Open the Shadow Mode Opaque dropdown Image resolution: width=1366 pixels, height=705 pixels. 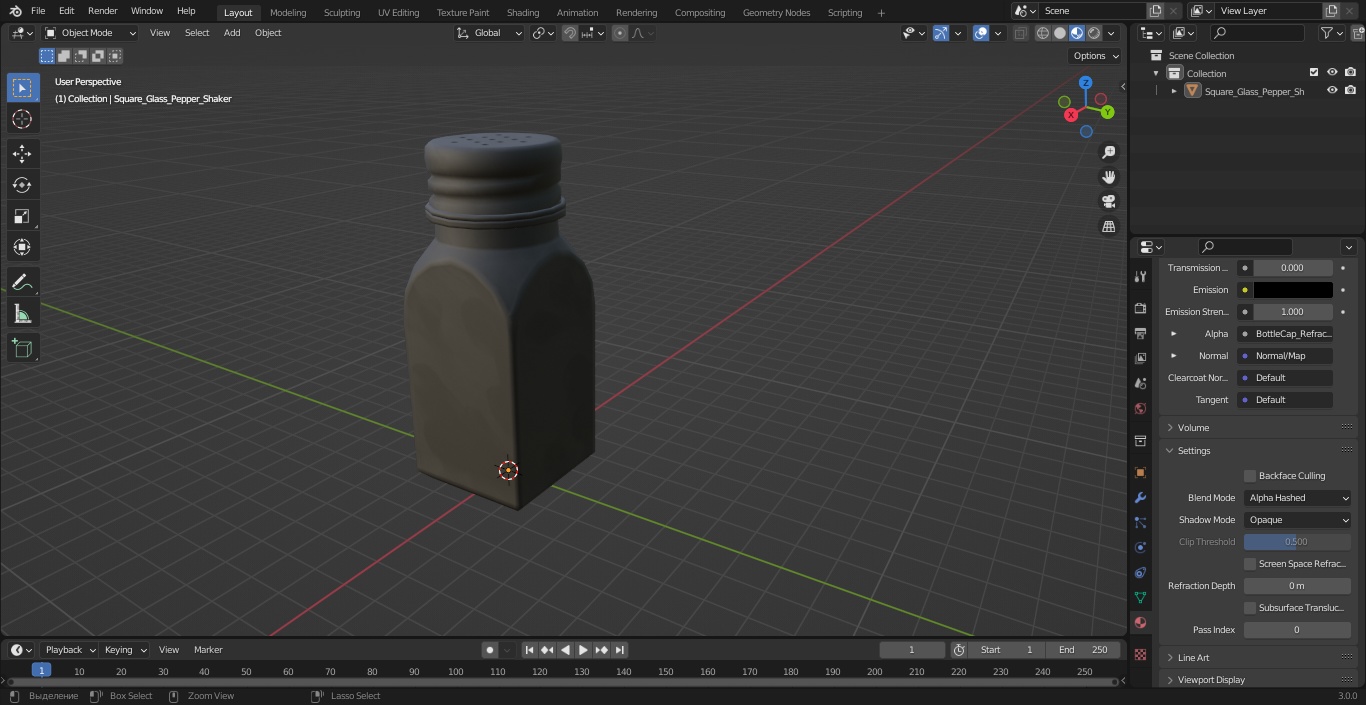(1297, 520)
